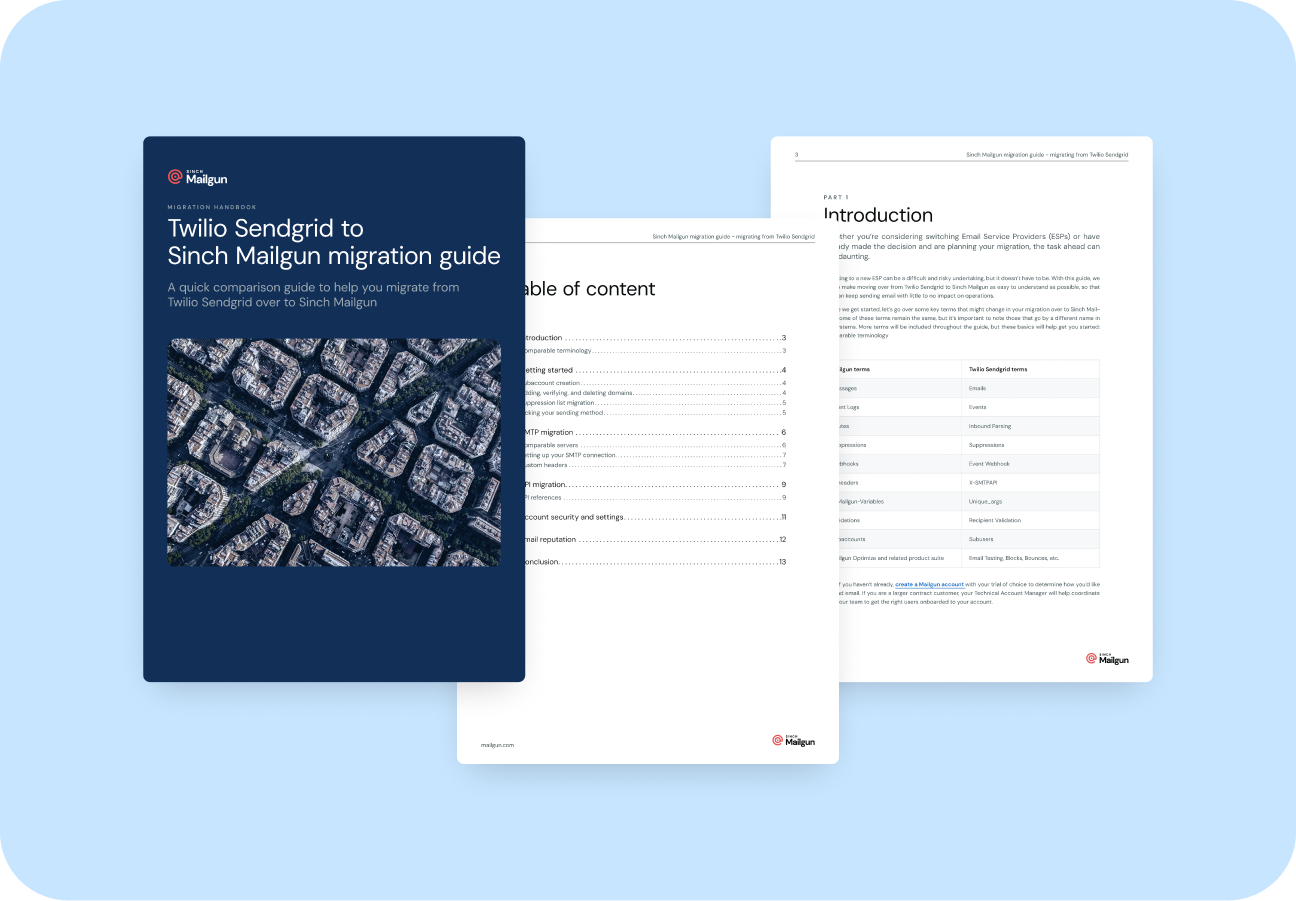The image size is (1296, 901).
Task: Click the Mailgun logo at the Introduction page bottom
Action: click(x=1107, y=659)
